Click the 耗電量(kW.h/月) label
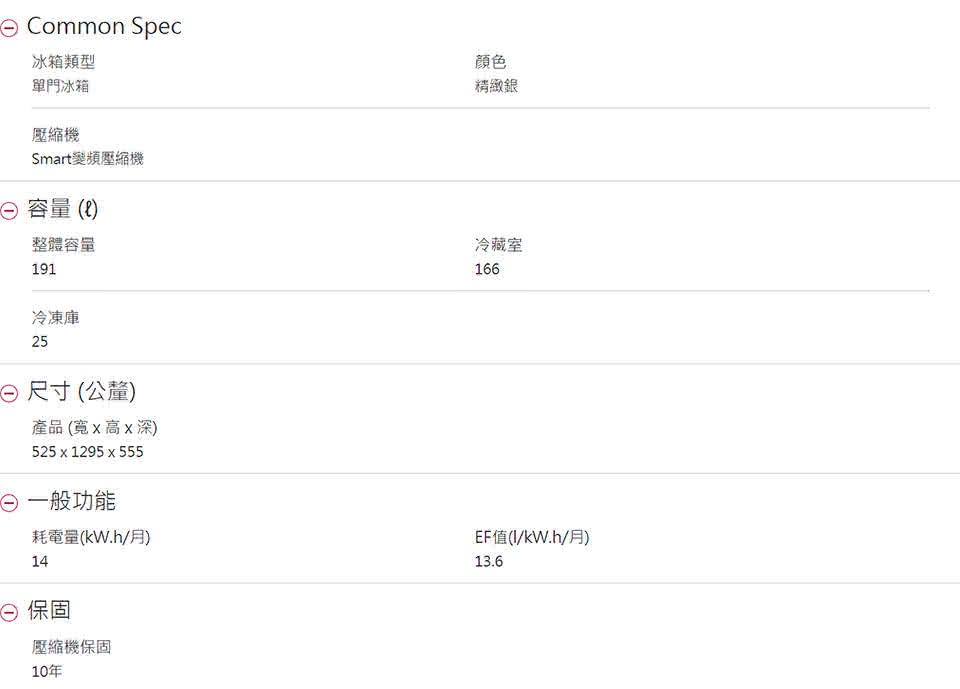 (x=91, y=537)
